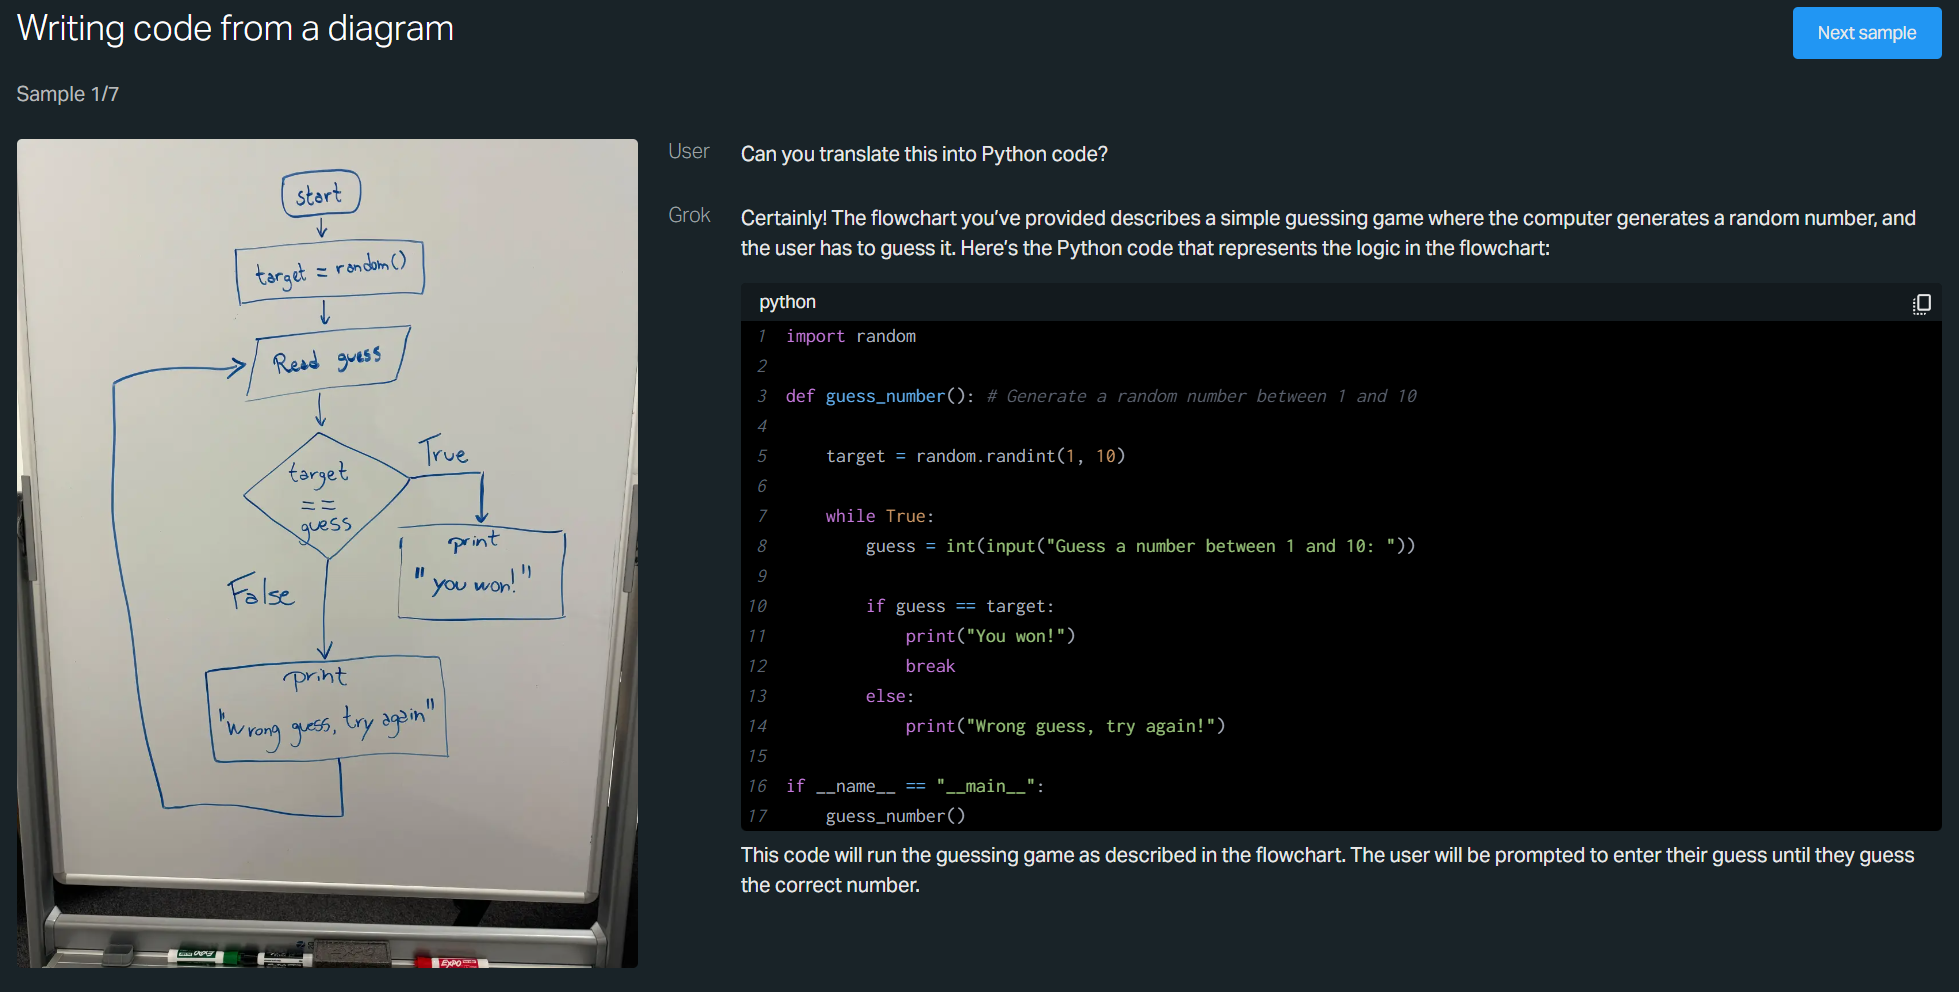1959x992 pixels.
Task: Click the question 'Can you translate this into Python code?'
Action: [x=924, y=154]
